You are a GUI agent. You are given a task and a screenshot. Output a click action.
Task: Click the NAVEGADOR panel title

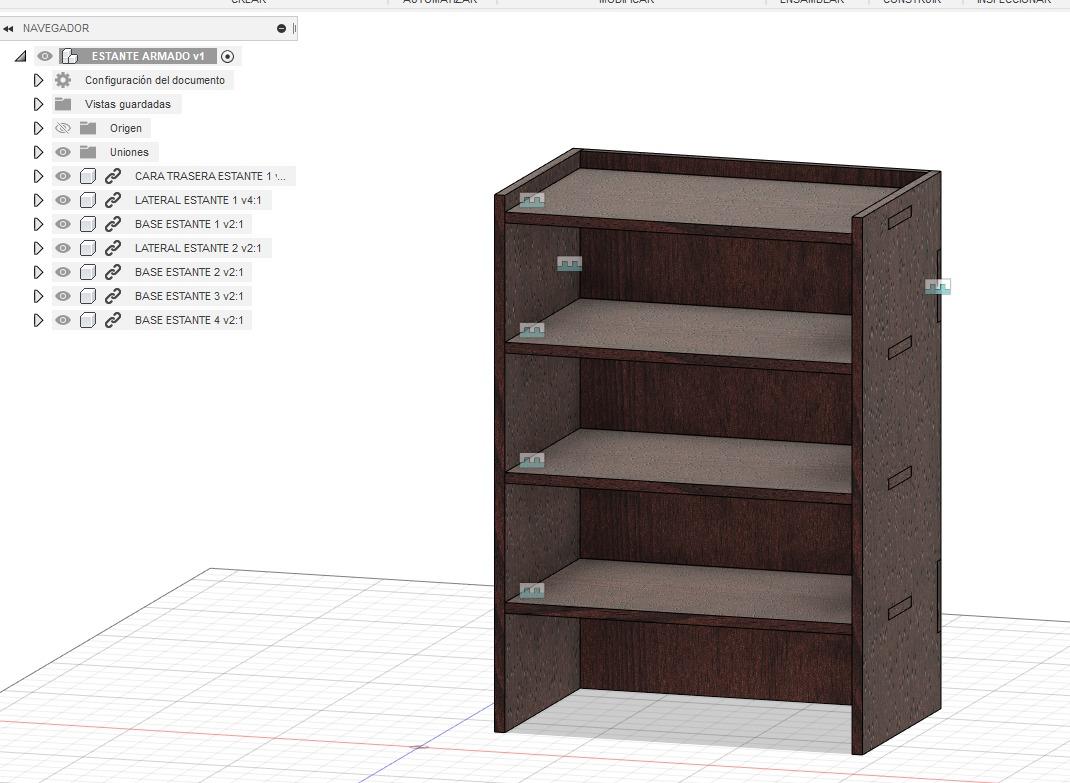[56, 29]
